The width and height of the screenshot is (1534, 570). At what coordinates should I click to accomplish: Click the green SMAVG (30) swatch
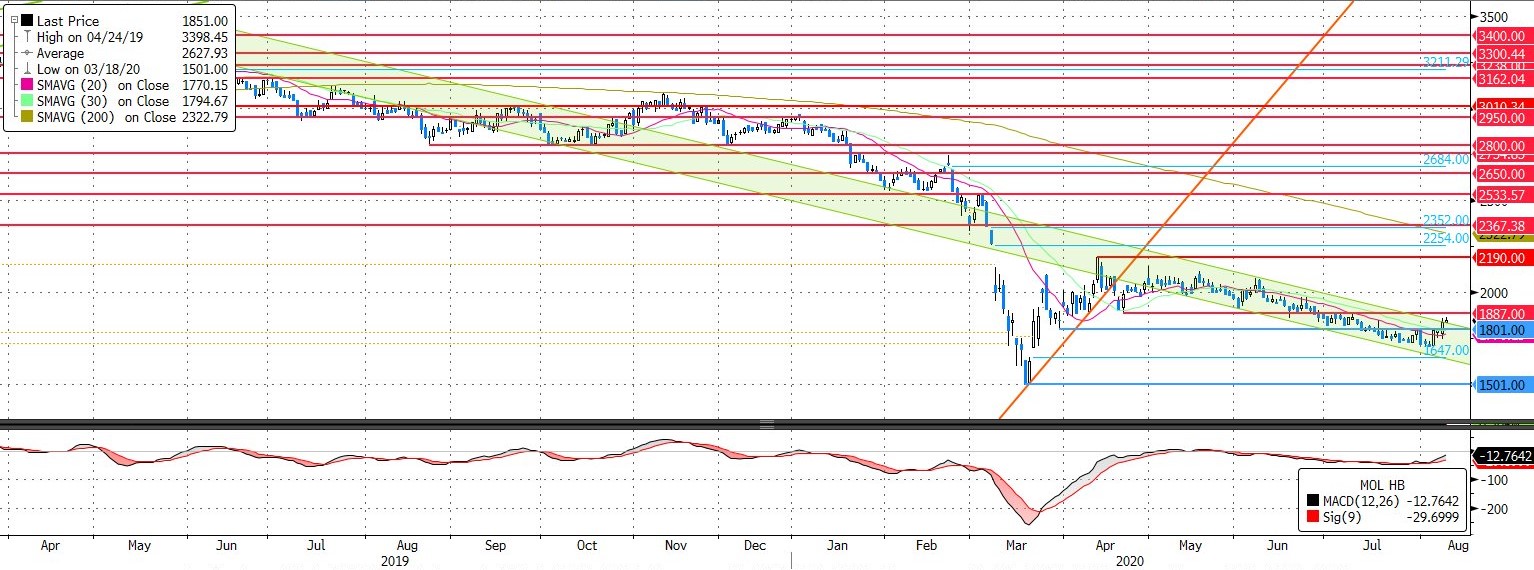pos(26,101)
